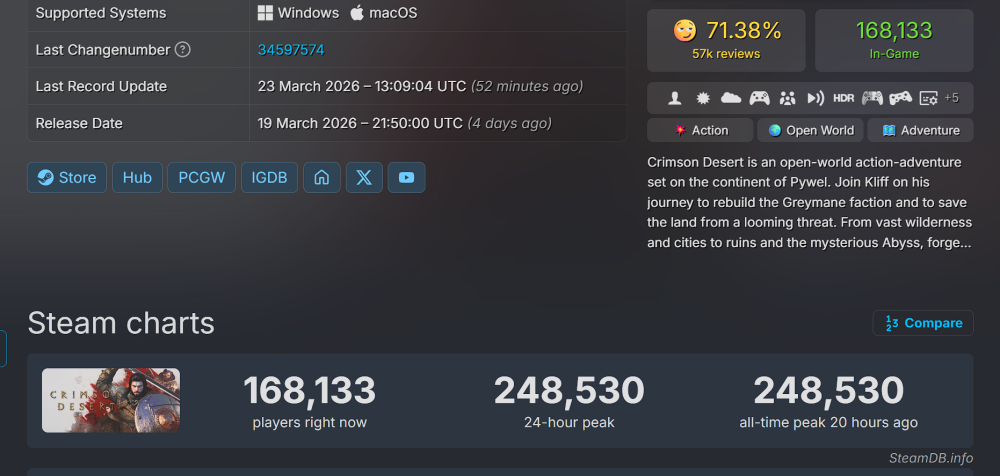Click the Remote Play broadcast icon
The image size is (1000, 476).
[815, 98]
